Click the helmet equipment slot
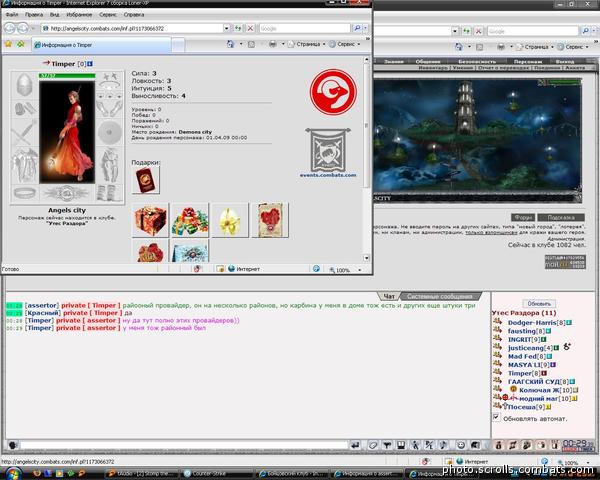The height and width of the screenshot is (480, 600). point(24,85)
